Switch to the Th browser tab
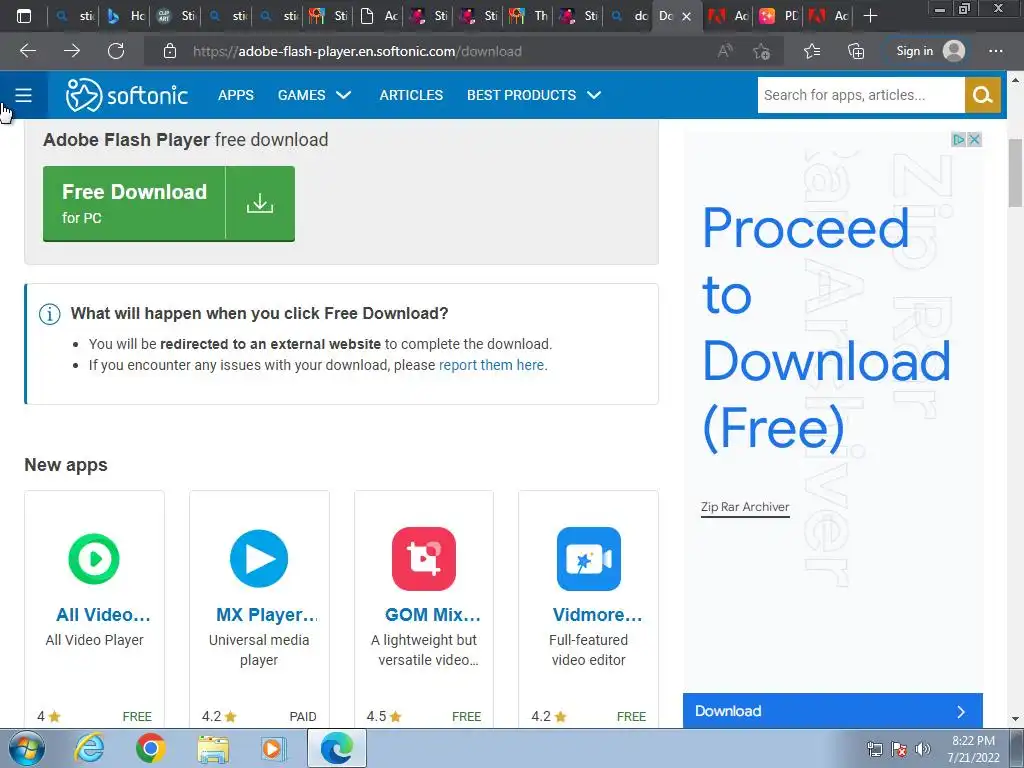 [x=529, y=16]
